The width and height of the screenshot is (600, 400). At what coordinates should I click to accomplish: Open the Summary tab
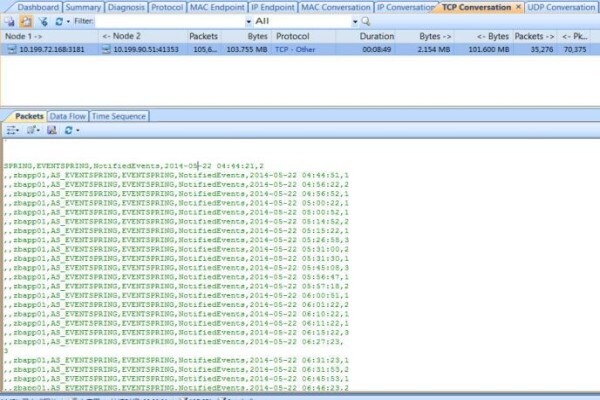click(83, 7)
